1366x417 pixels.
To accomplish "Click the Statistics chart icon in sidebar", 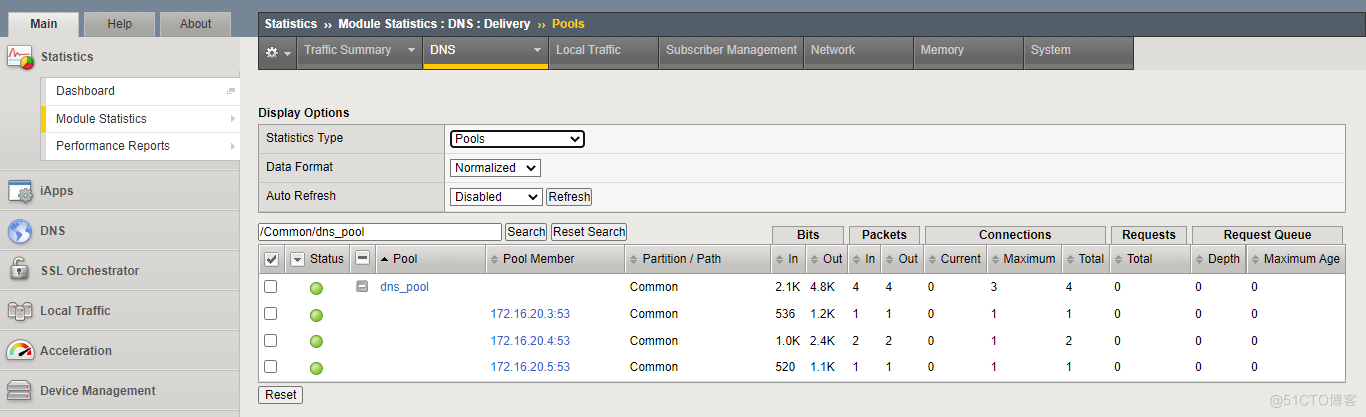I will (20, 57).
